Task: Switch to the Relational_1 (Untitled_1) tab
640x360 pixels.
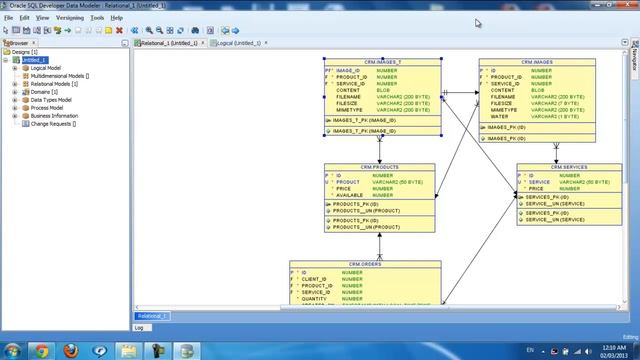Action: 169,43
